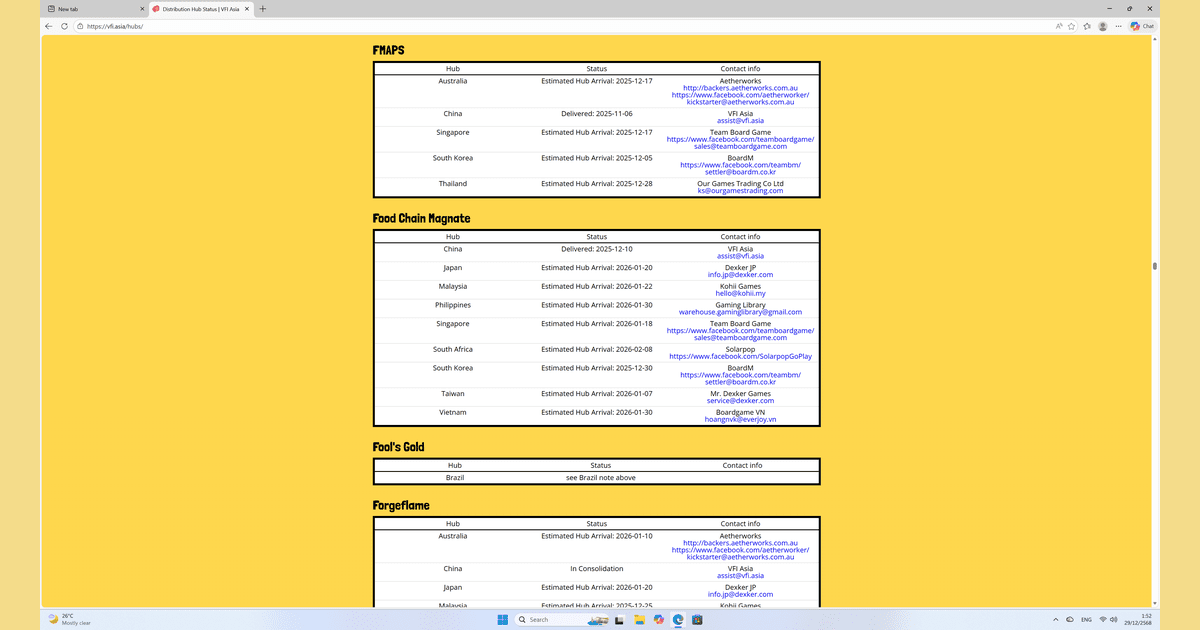This screenshot has width=1200, height=630.
Task: Add a new tab with the plus button
Action: click(263, 9)
